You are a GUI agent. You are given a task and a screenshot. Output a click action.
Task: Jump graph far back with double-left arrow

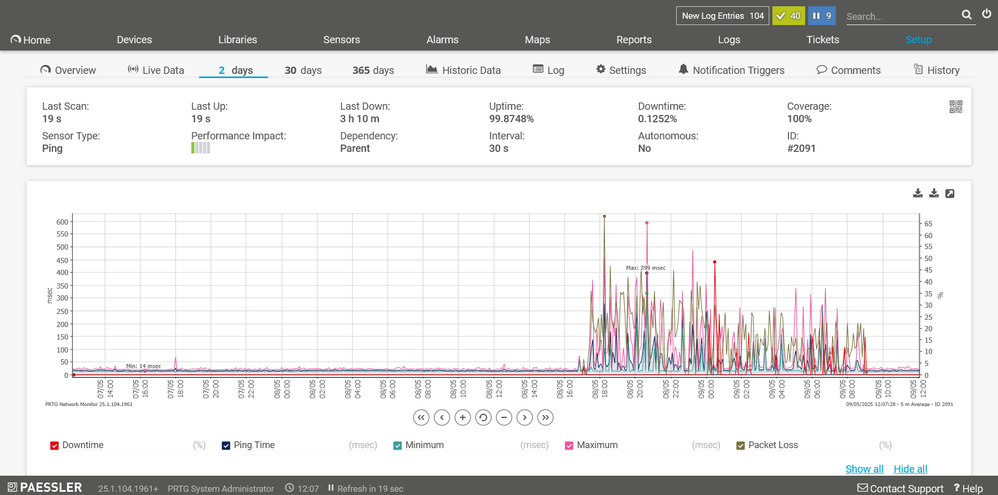pos(421,417)
